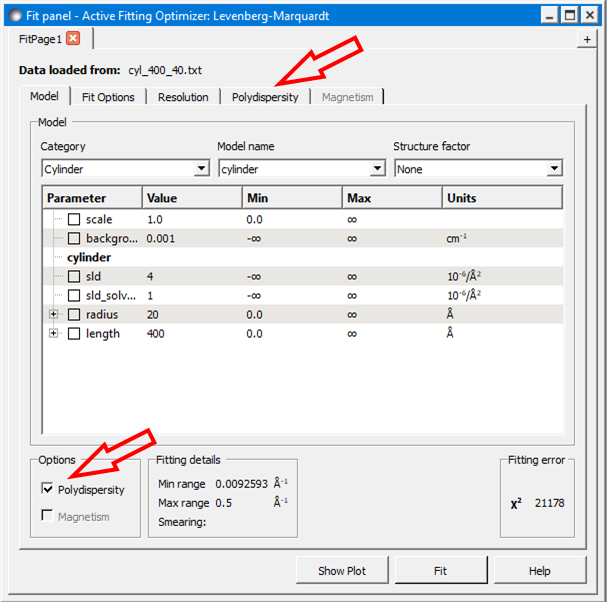
Task: Switch to the Polydispersity tab
Action: coord(265,97)
